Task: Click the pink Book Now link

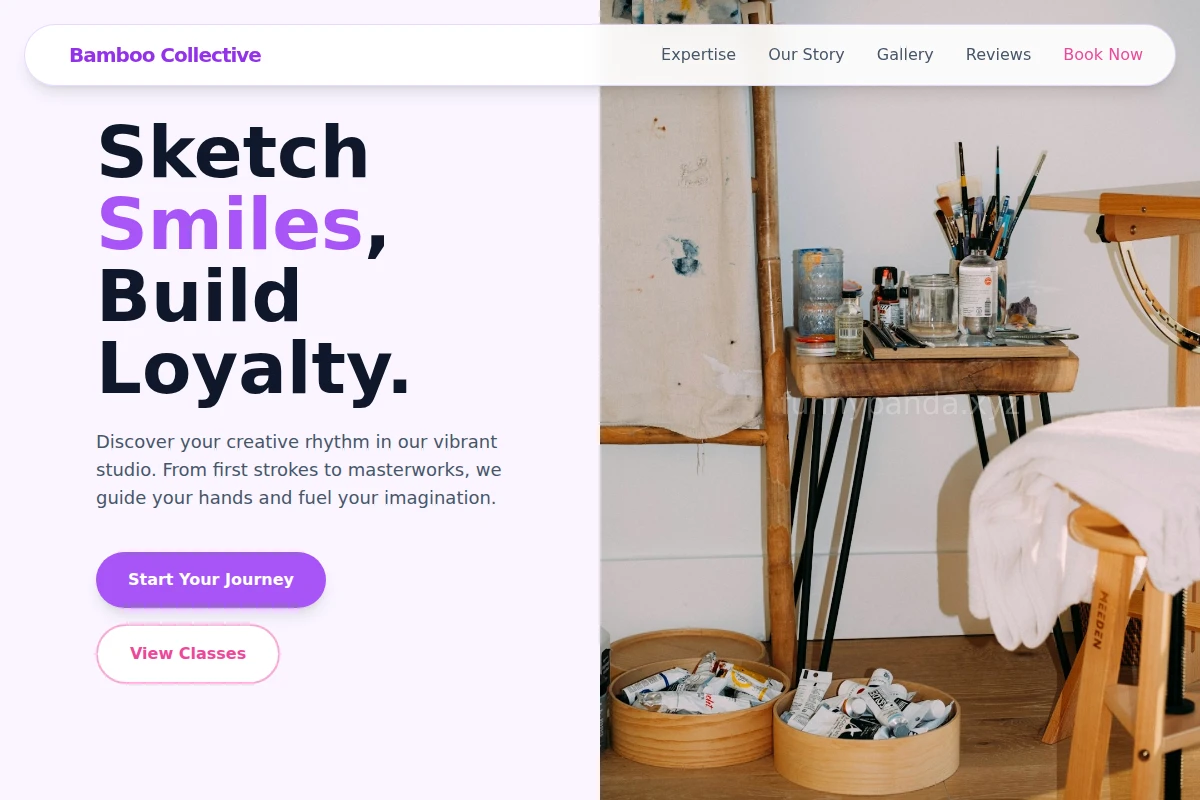Action: (1103, 55)
